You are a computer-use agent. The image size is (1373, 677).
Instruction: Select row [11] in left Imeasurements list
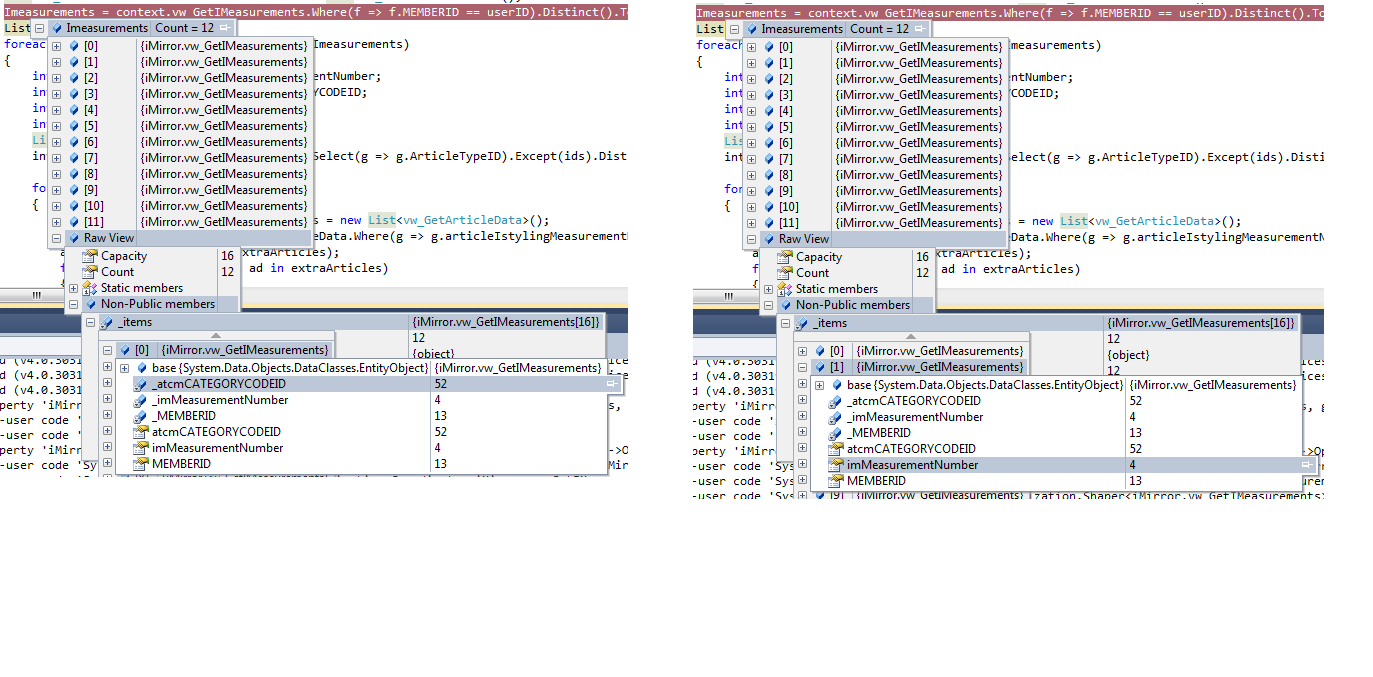(180, 222)
